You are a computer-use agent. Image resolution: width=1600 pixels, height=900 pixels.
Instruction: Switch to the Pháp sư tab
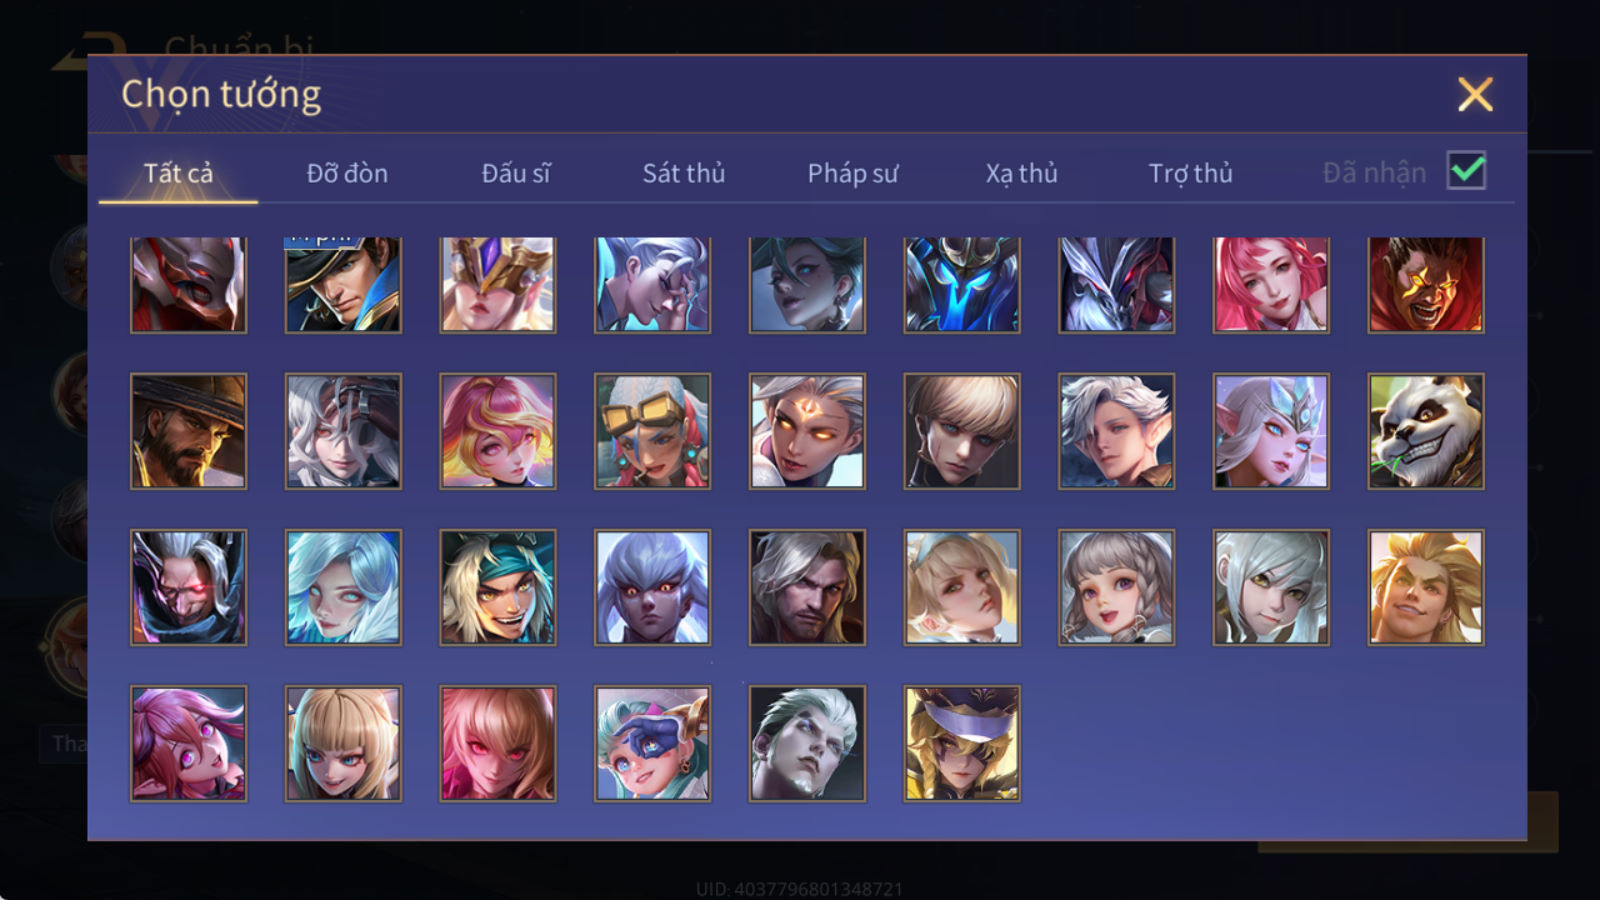coord(852,173)
